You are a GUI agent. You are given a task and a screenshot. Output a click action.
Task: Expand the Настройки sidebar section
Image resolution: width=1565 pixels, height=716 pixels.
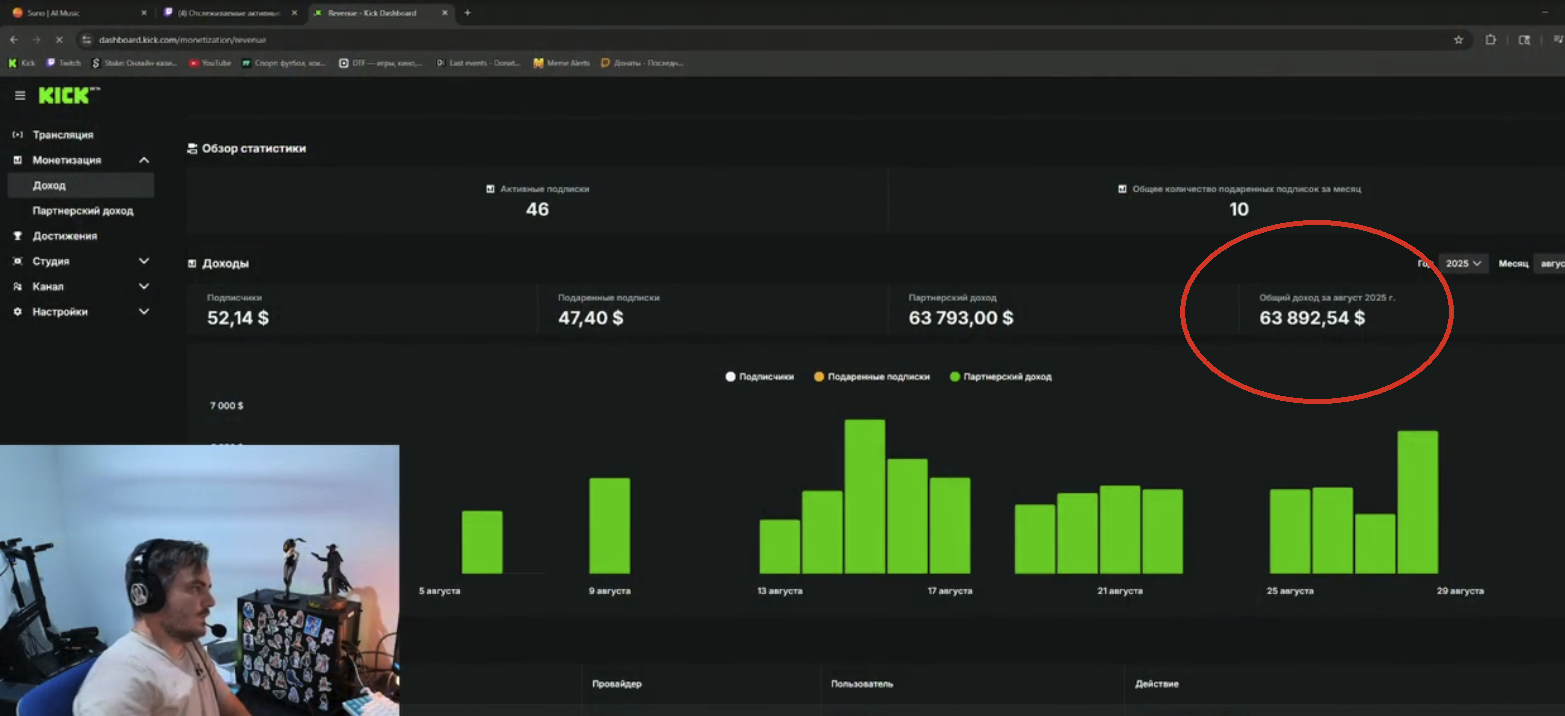144,312
